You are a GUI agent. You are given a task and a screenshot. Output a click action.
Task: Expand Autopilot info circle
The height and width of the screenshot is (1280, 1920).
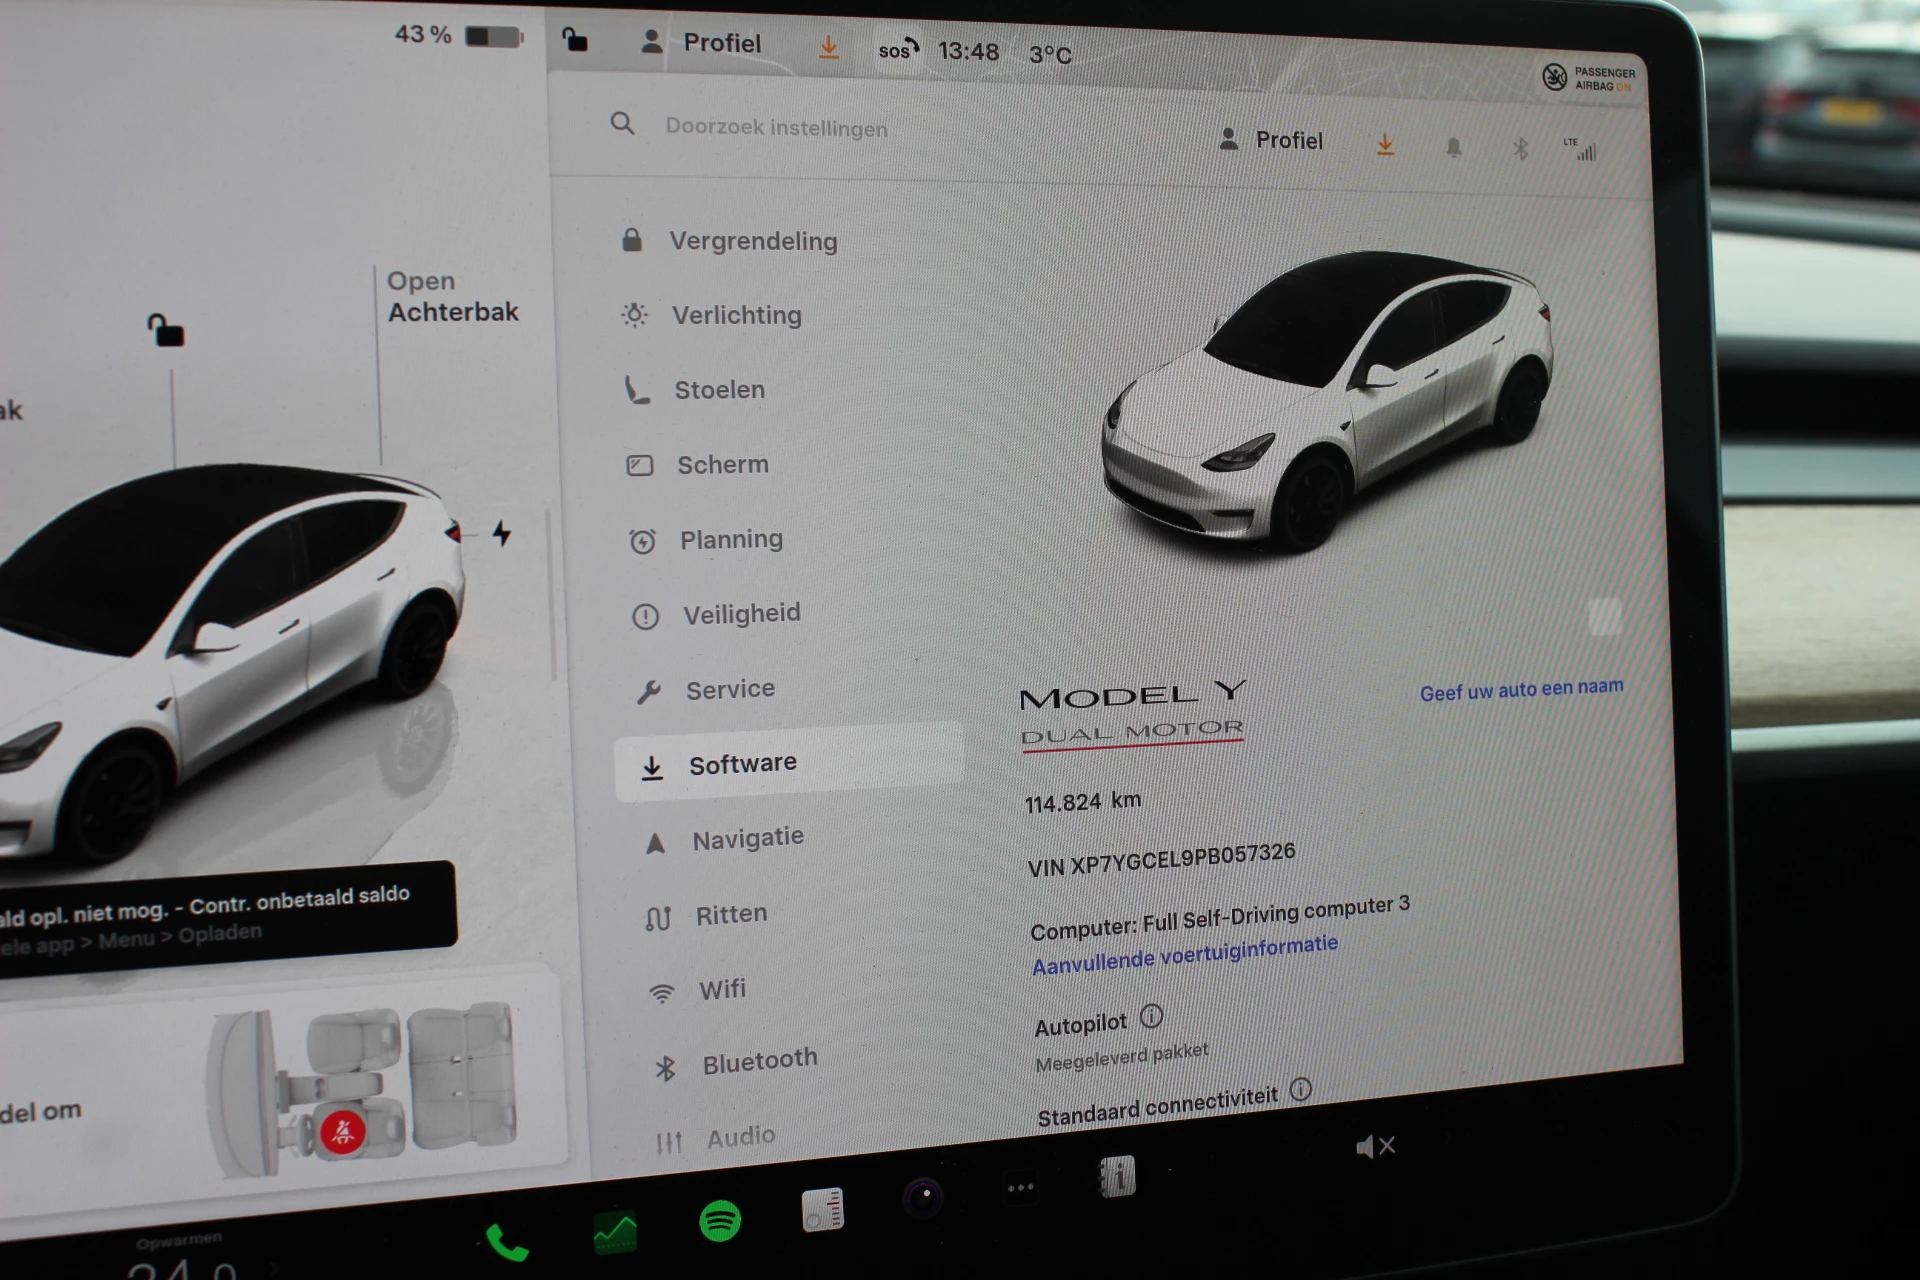coord(1152,1017)
